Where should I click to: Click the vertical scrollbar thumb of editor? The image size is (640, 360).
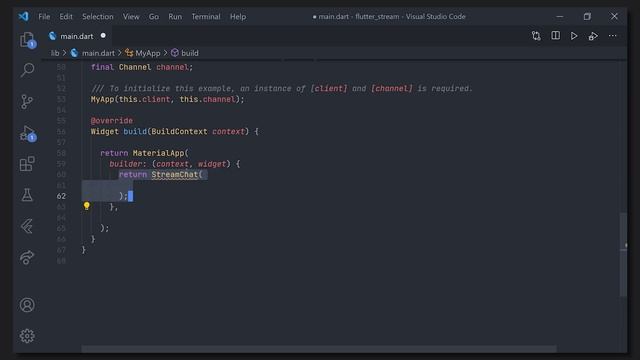[x=623, y=255]
